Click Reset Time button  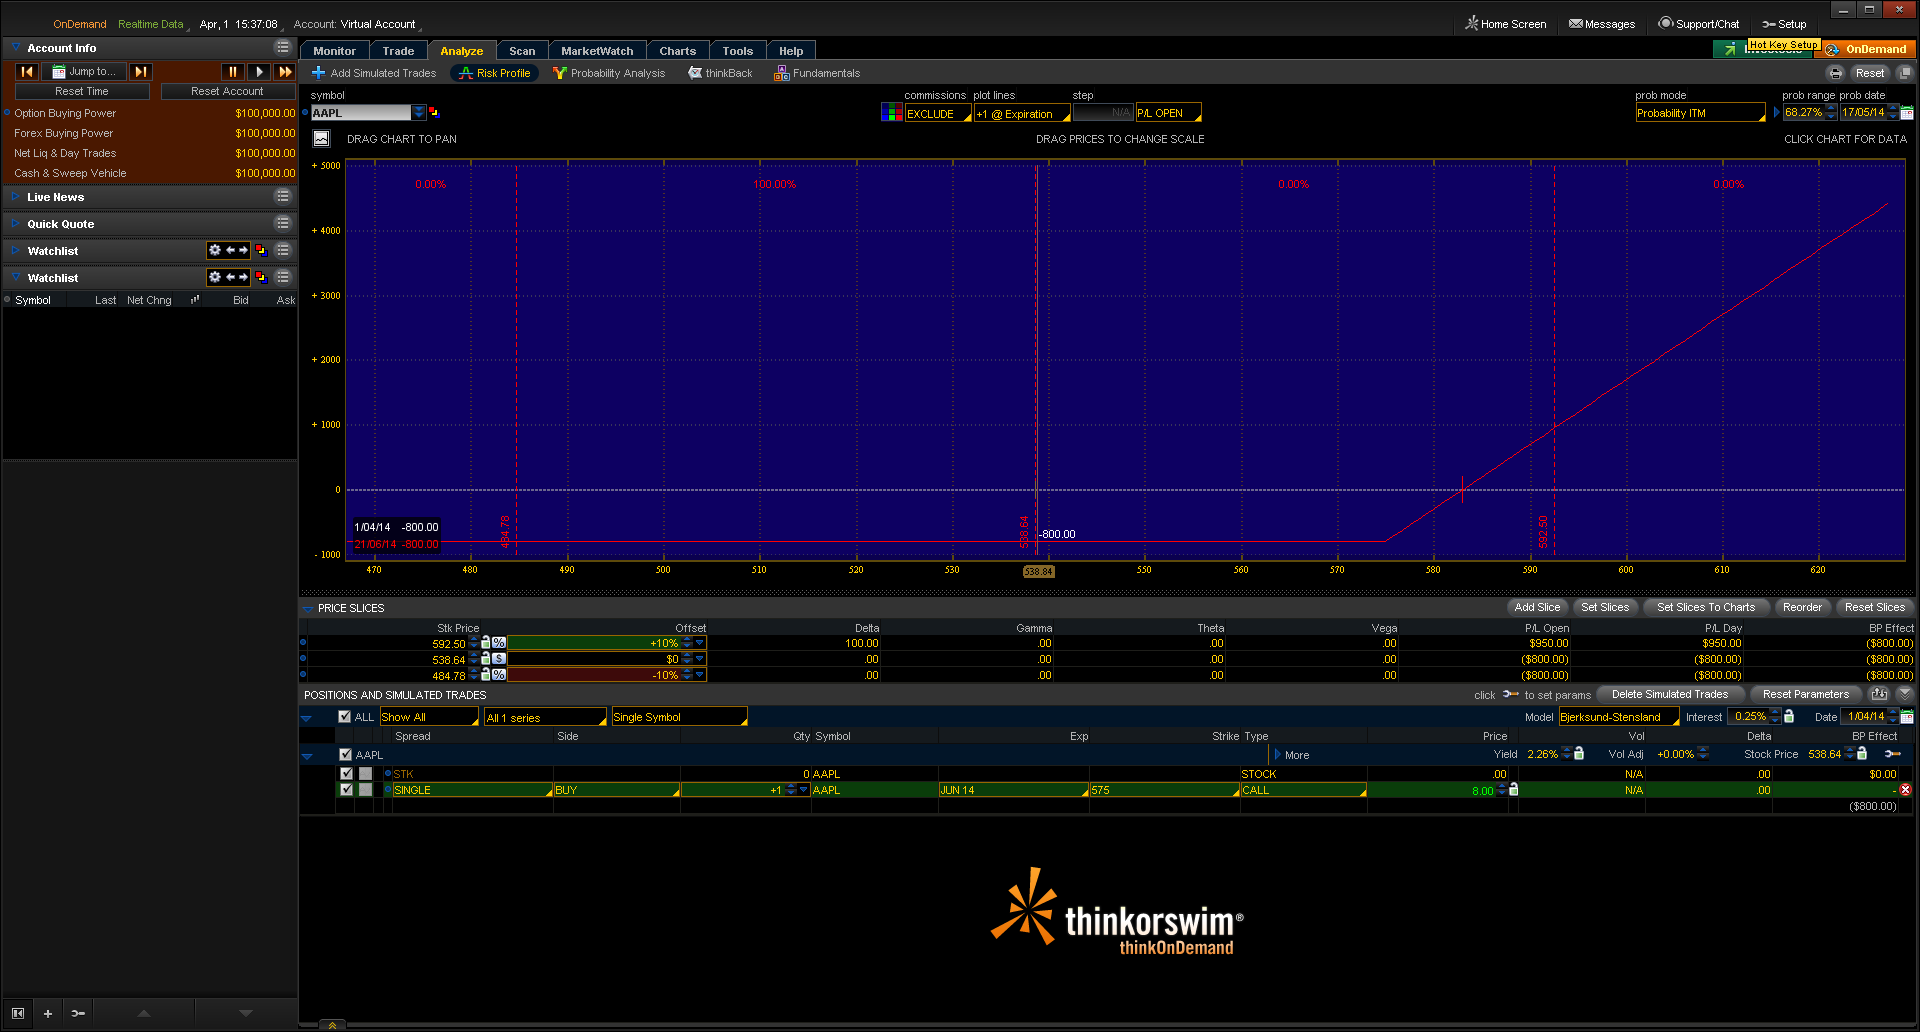pos(82,91)
